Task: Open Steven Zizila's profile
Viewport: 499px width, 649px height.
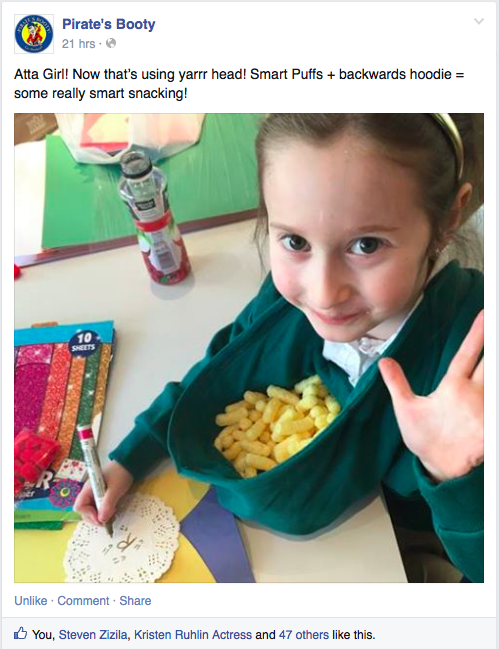Action: (94, 635)
